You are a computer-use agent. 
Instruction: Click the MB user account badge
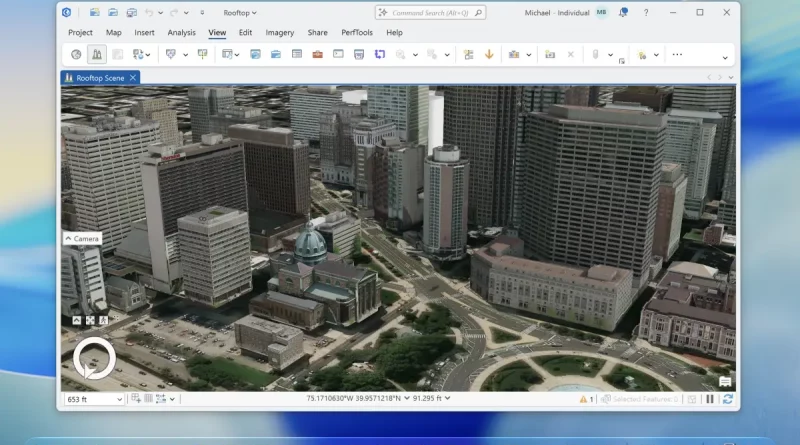tap(602, 12)
